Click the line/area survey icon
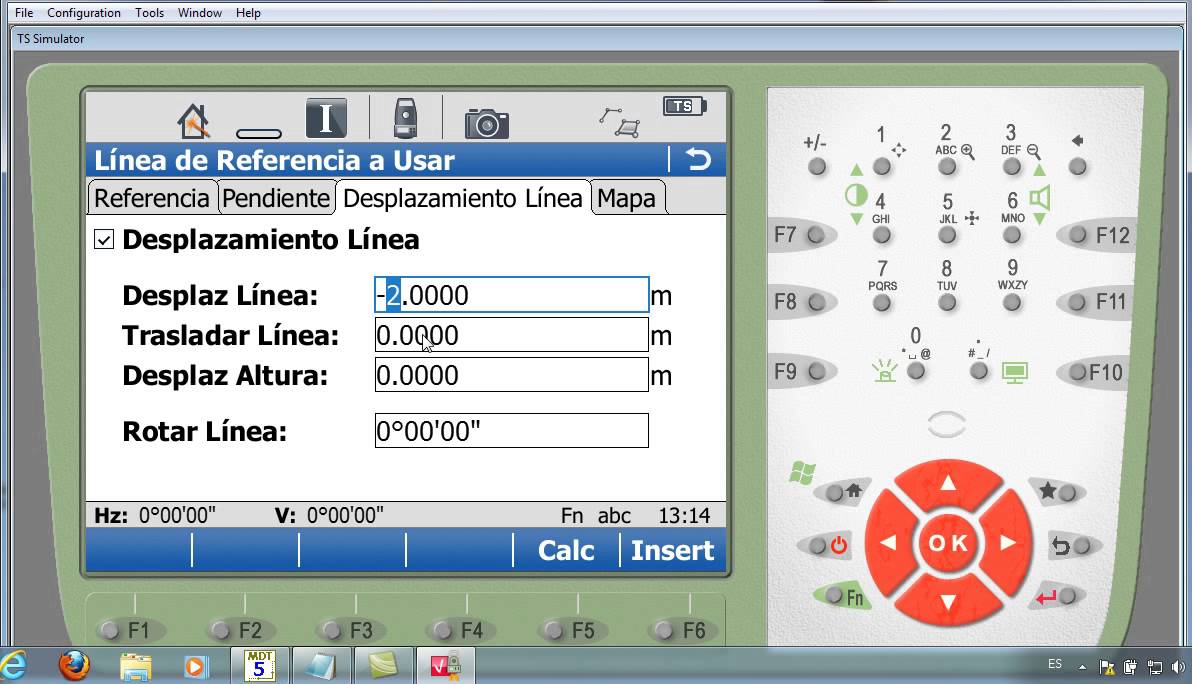 pos(619,122)
